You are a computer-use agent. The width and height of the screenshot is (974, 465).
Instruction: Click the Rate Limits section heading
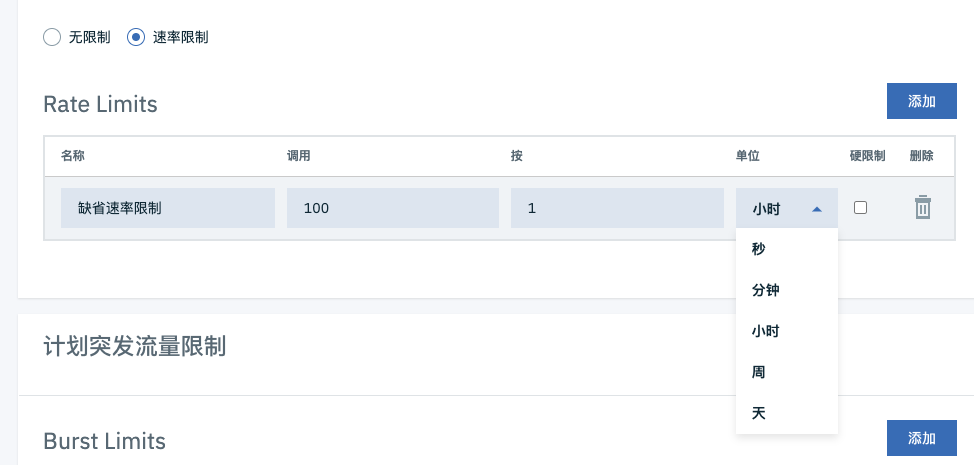point(100,104)
